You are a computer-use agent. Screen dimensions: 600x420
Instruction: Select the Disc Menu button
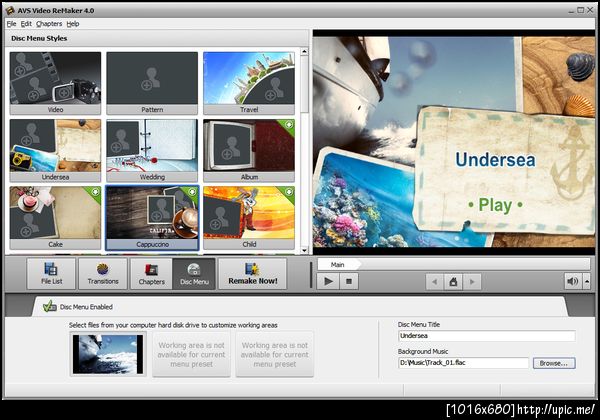click(x=194, y=273)
